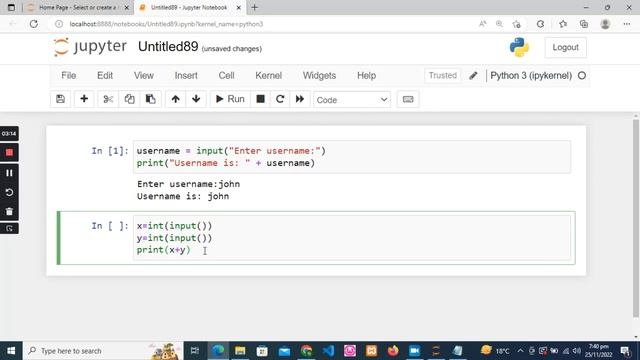Click the Jupyter logo

tap(91, 47)
